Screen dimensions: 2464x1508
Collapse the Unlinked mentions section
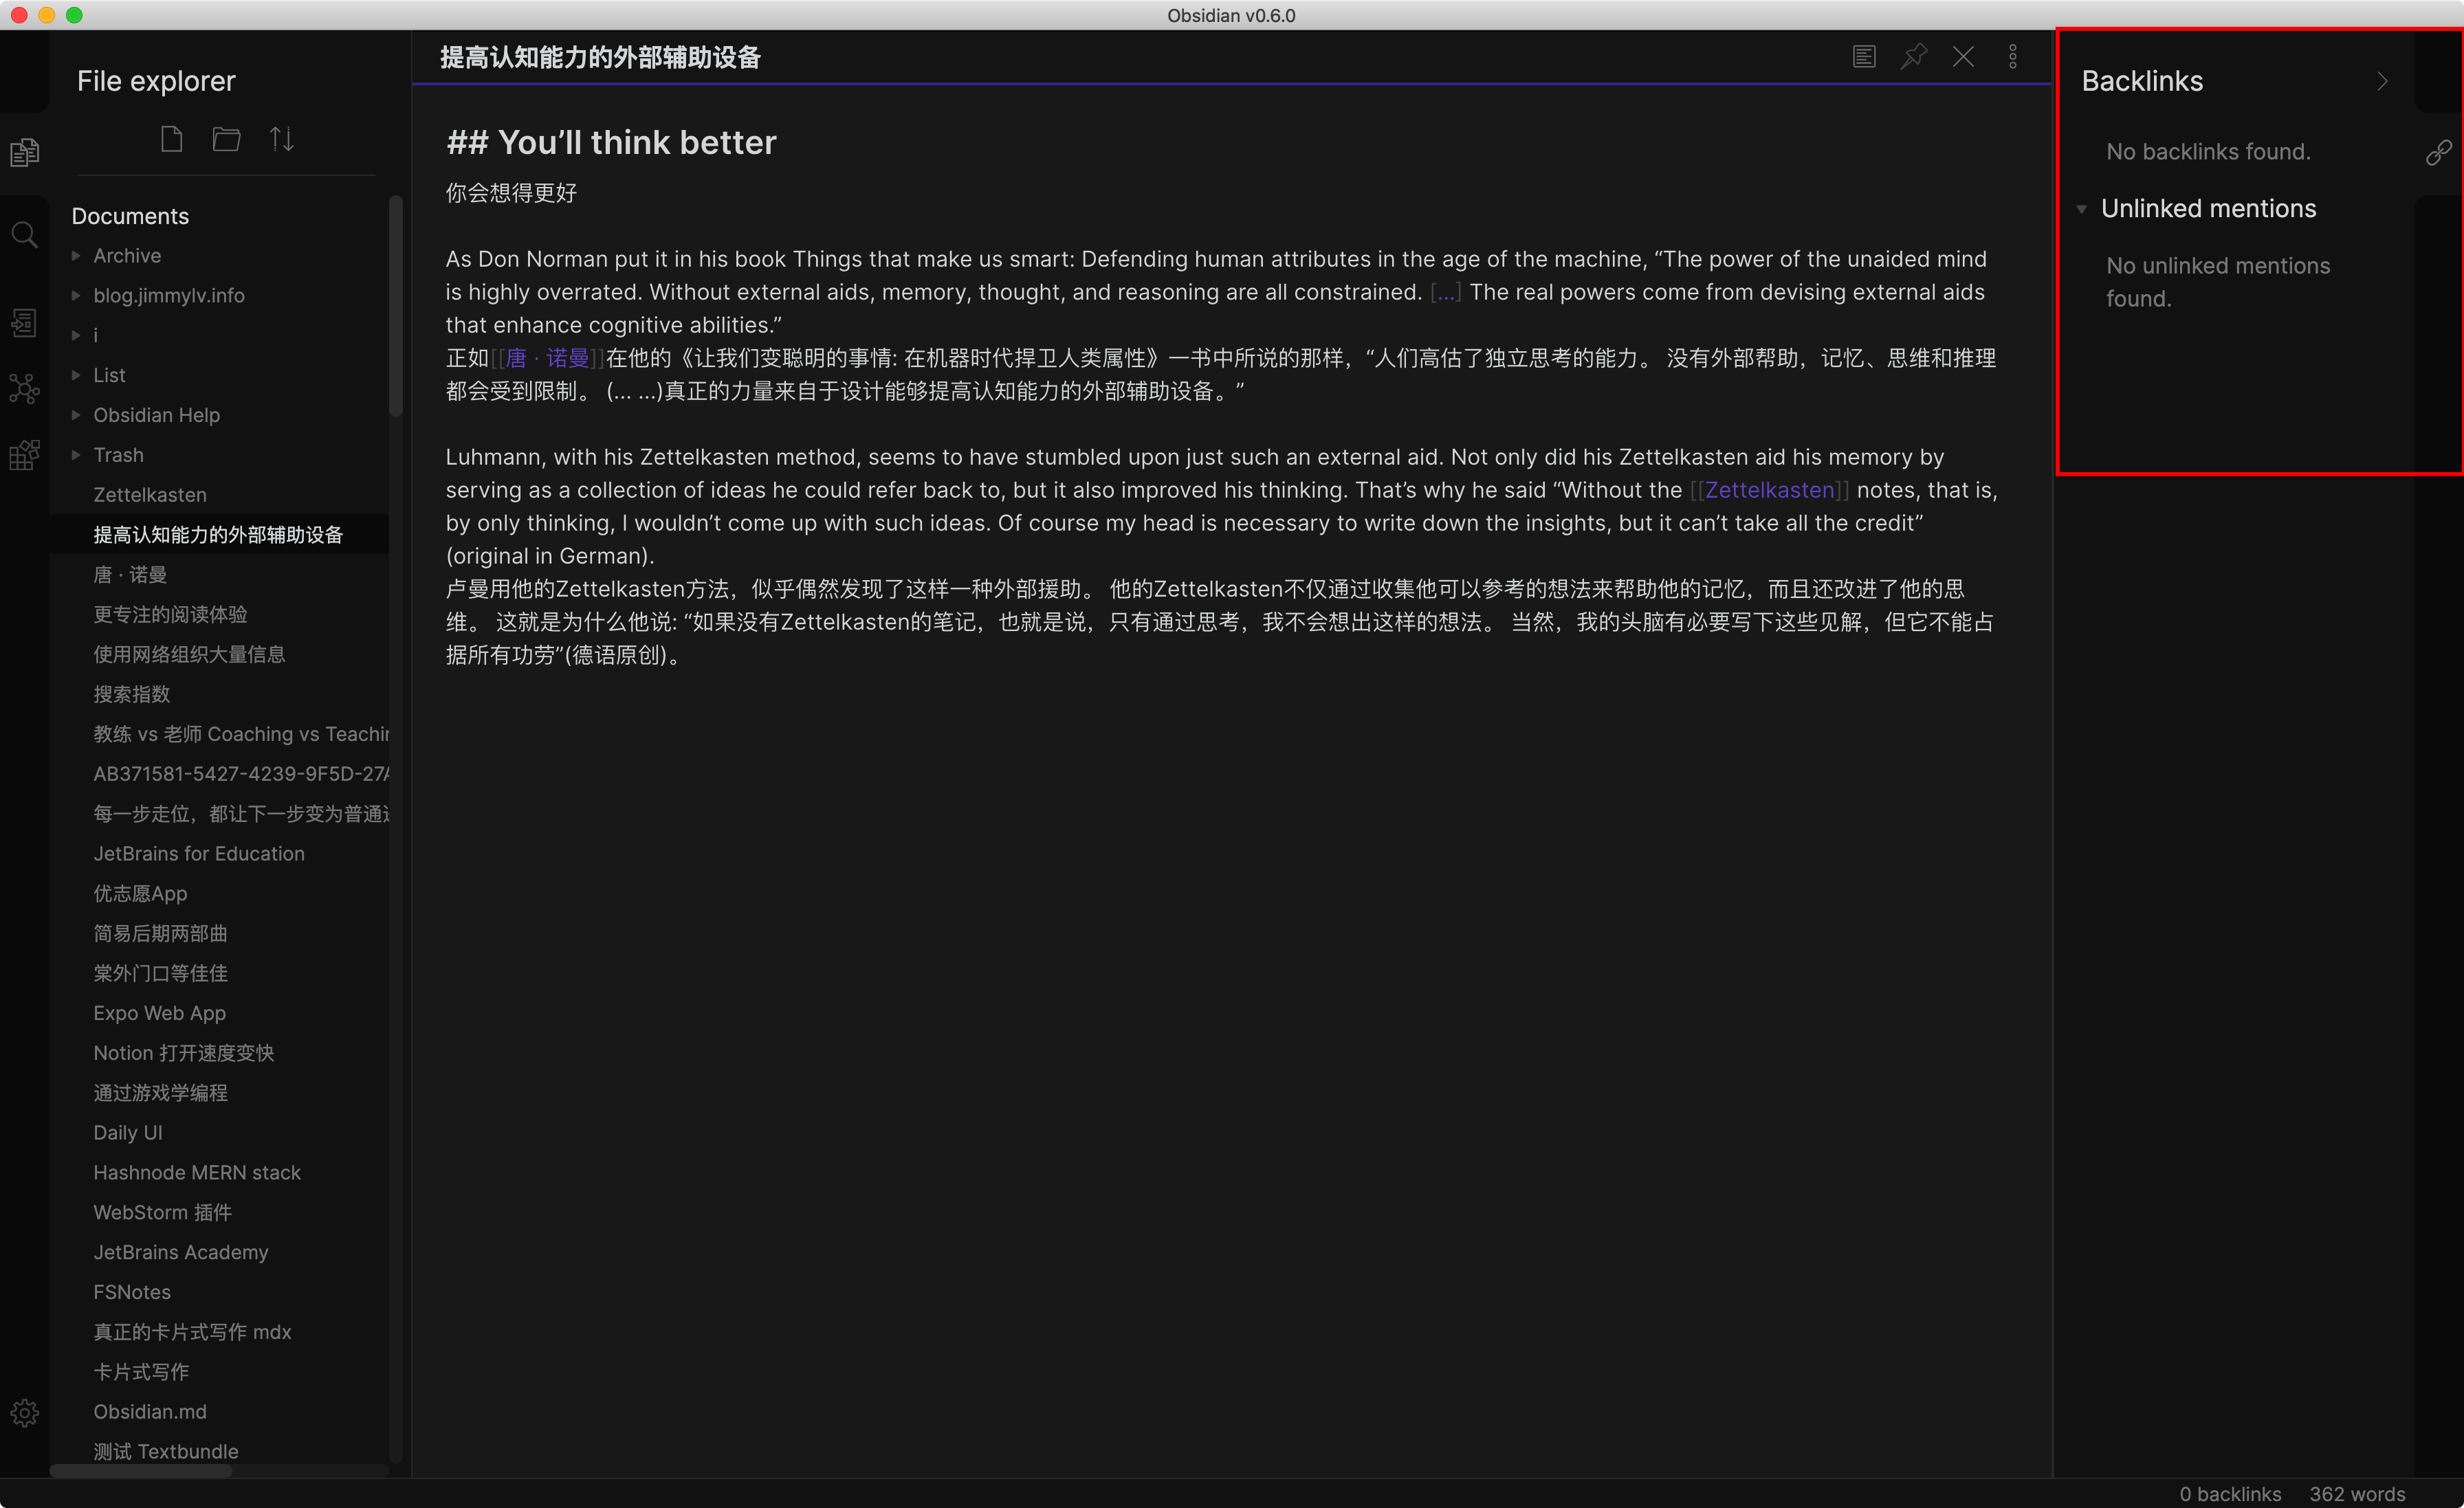pos(2082,209)
